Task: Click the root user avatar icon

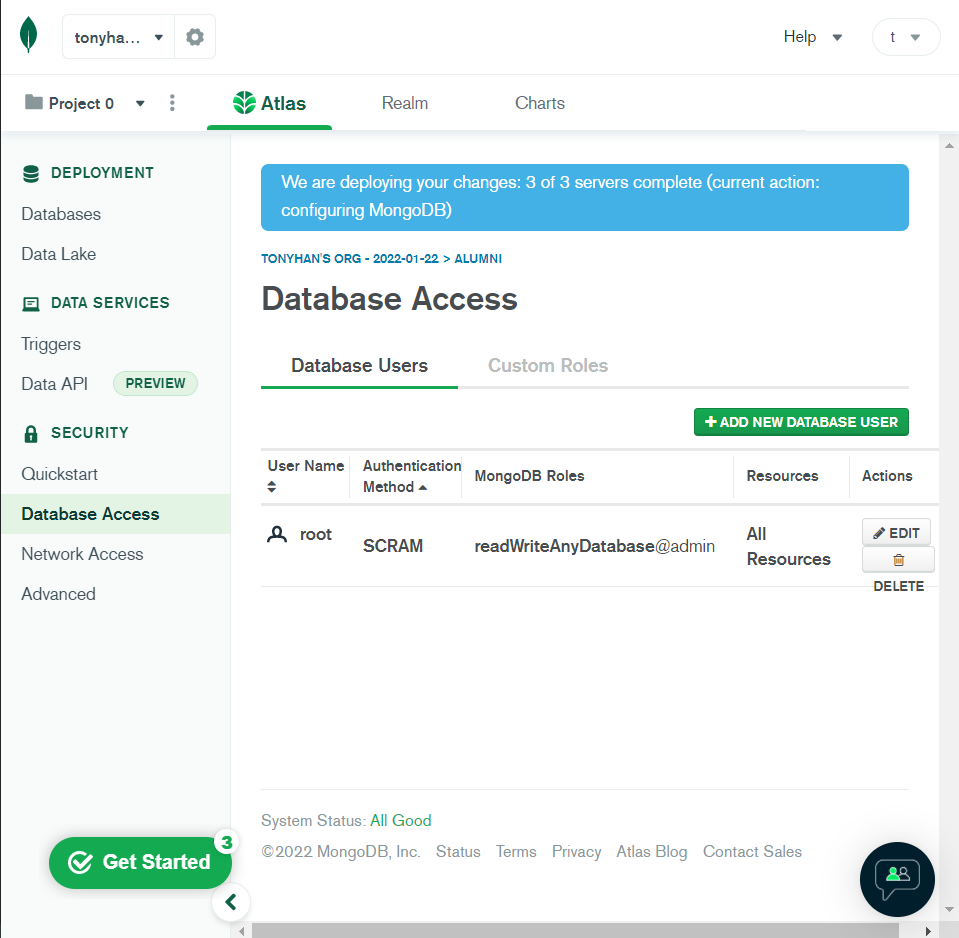Action: 277,534
